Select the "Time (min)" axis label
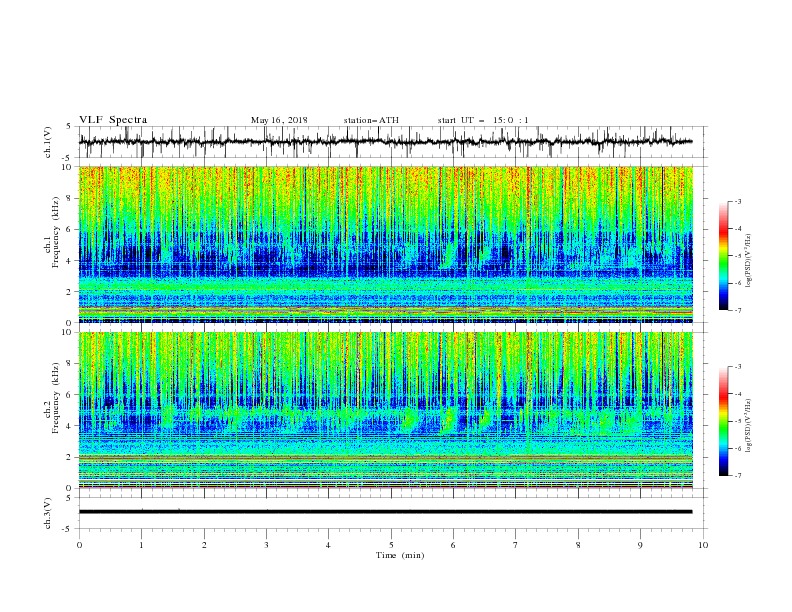This screenshot has height=612, width=792. [x=400, y=555]
